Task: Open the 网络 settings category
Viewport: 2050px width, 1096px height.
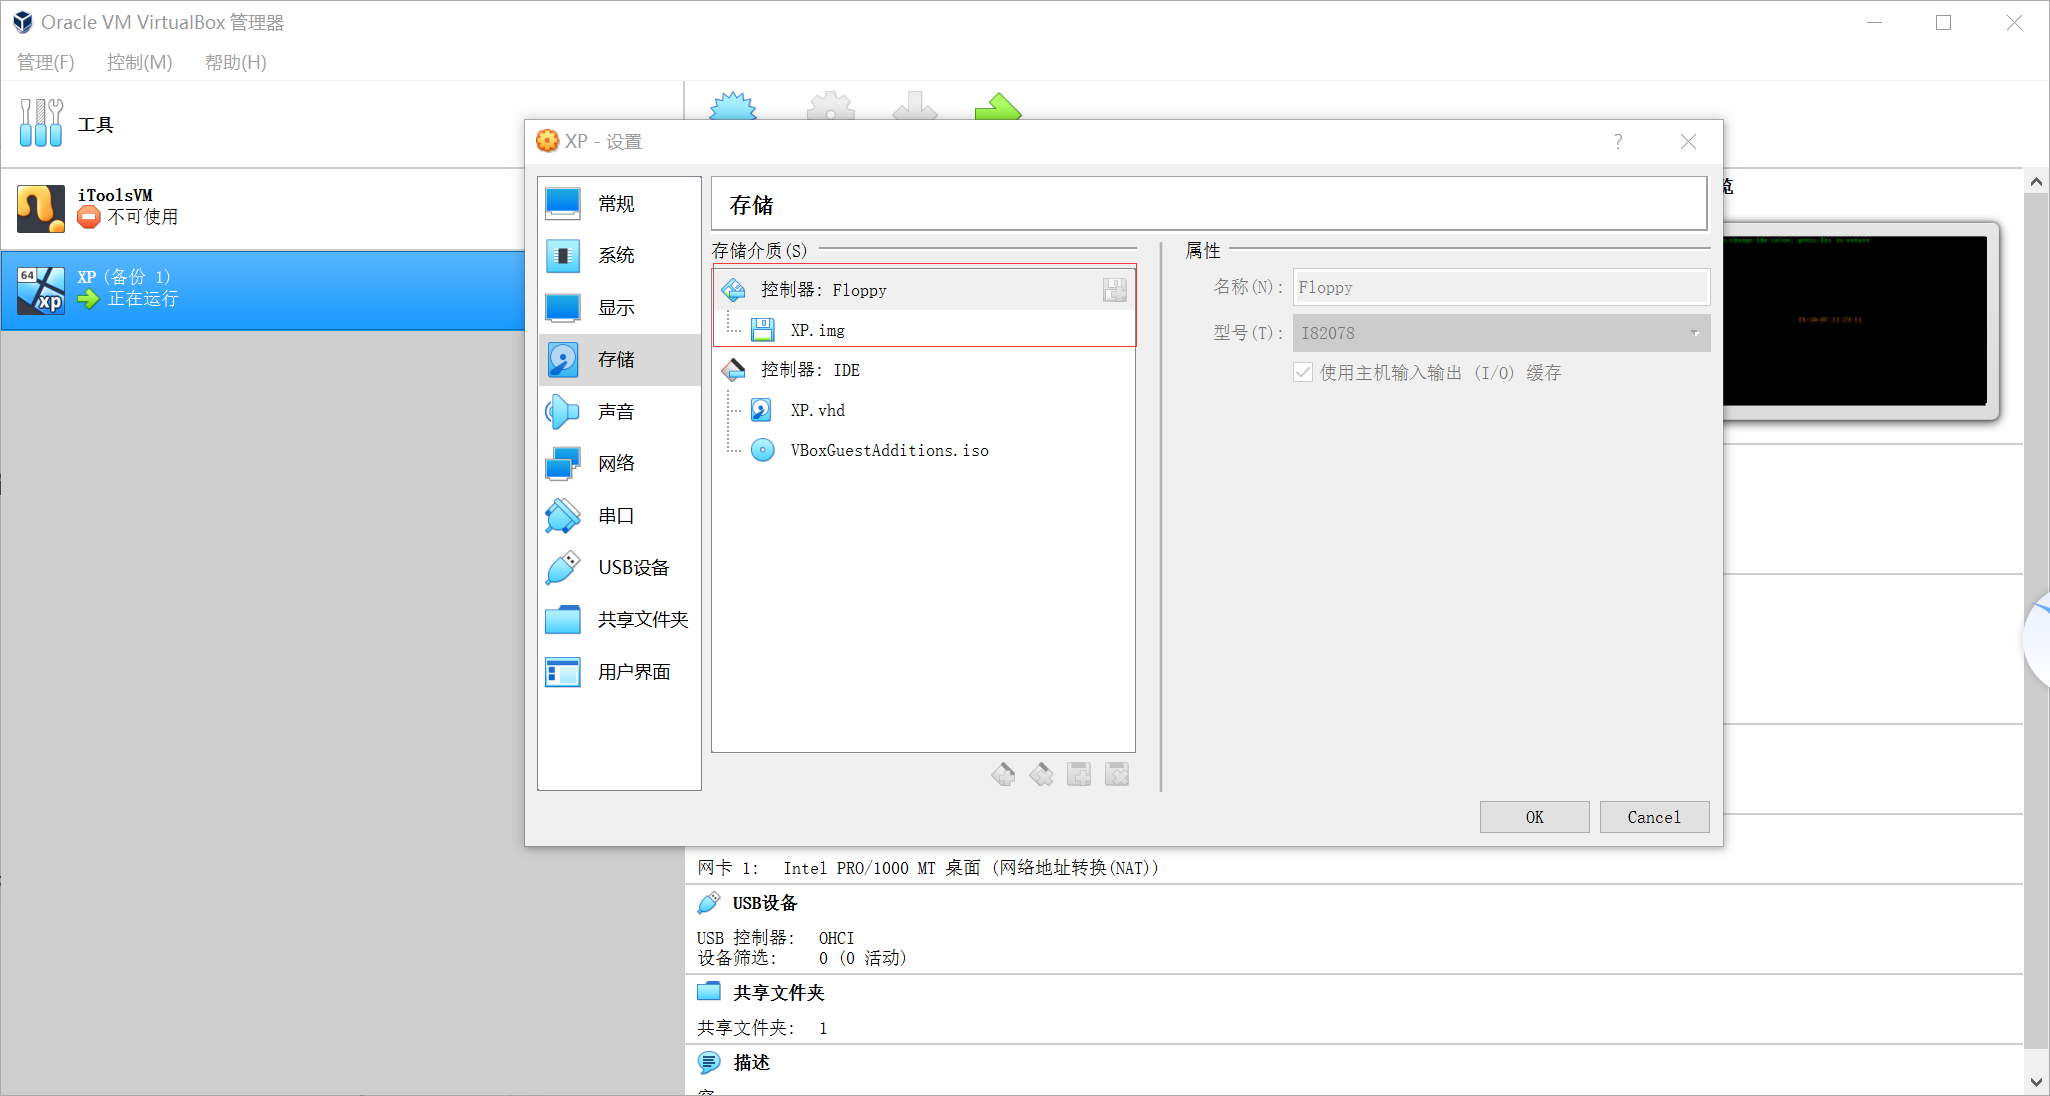Action: coord(619,464)
